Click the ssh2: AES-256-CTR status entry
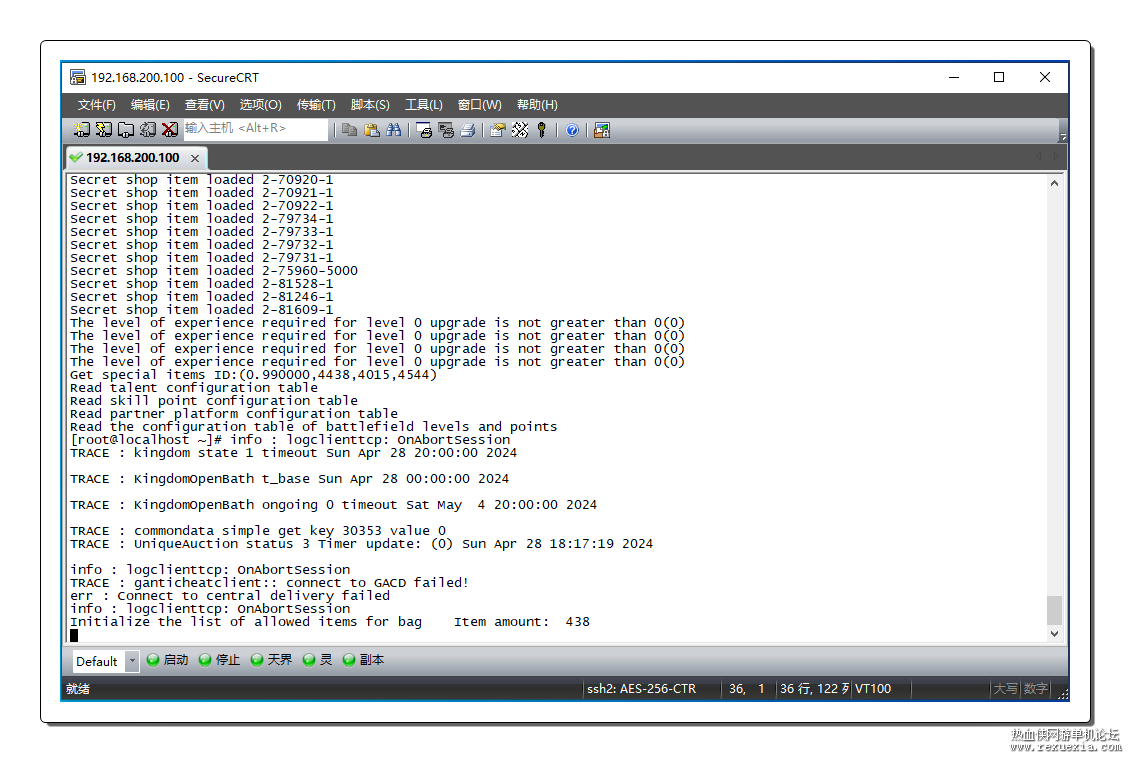This screenshot has height=762, width=1130. pyautogui.click(x=641, y=688)
